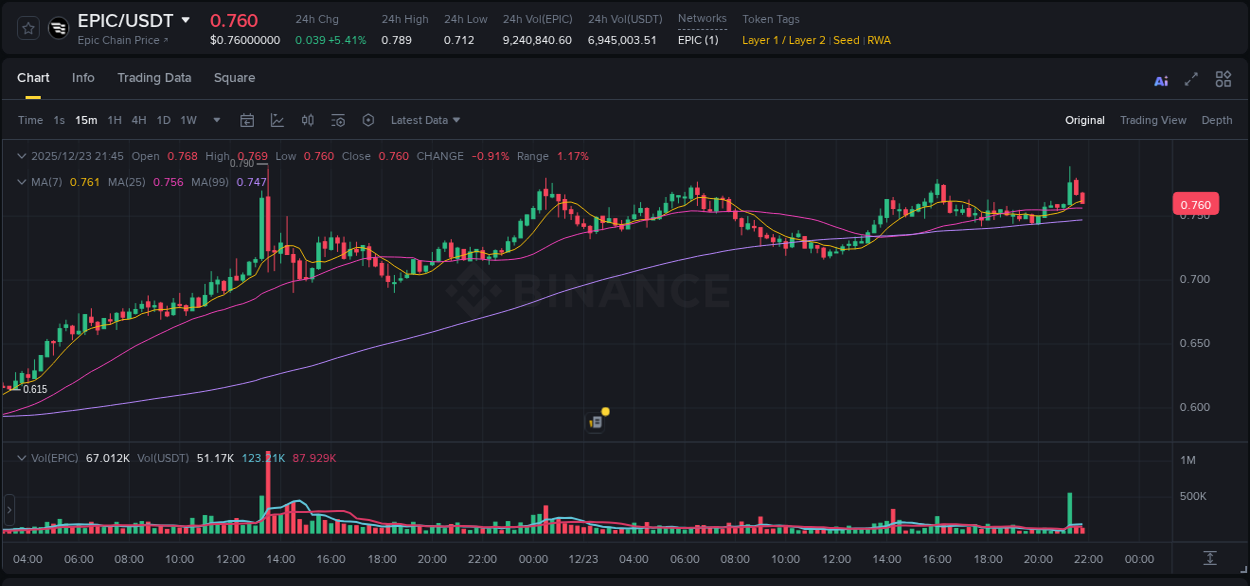Favorite EPIC/USDT with the star icon

coord(26,28)
